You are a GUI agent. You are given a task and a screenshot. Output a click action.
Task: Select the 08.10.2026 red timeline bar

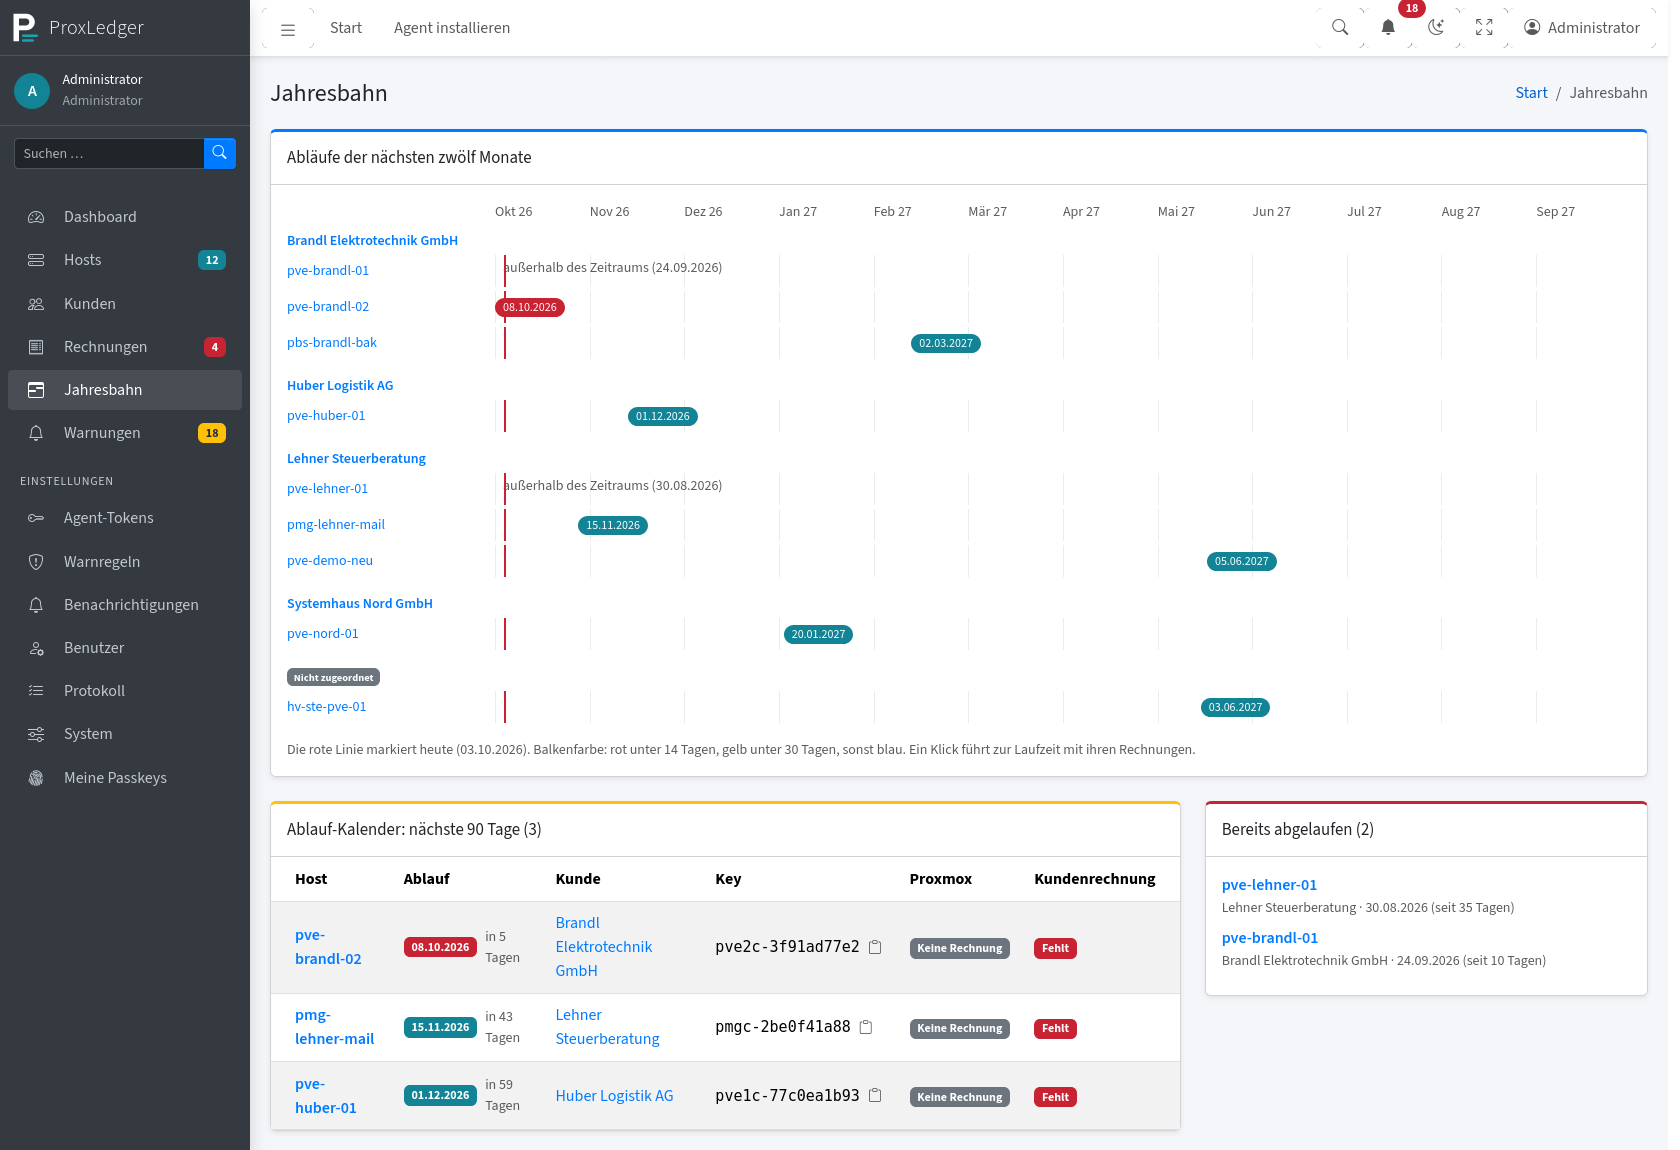[x=530, y=307]
